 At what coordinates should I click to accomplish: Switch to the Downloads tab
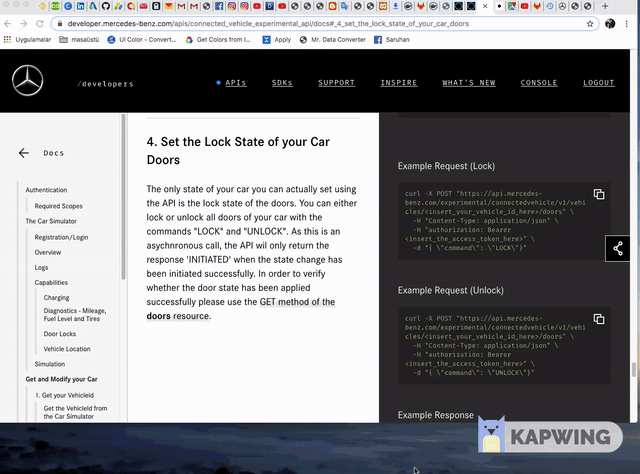pyautogui.click(x=396, y=6)
